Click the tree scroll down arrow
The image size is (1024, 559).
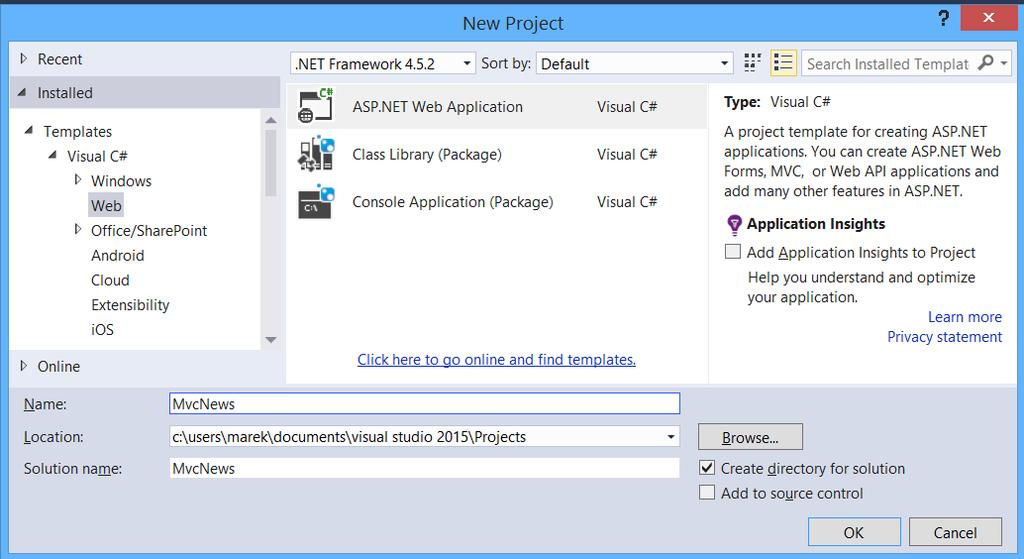tap(270, 340)
